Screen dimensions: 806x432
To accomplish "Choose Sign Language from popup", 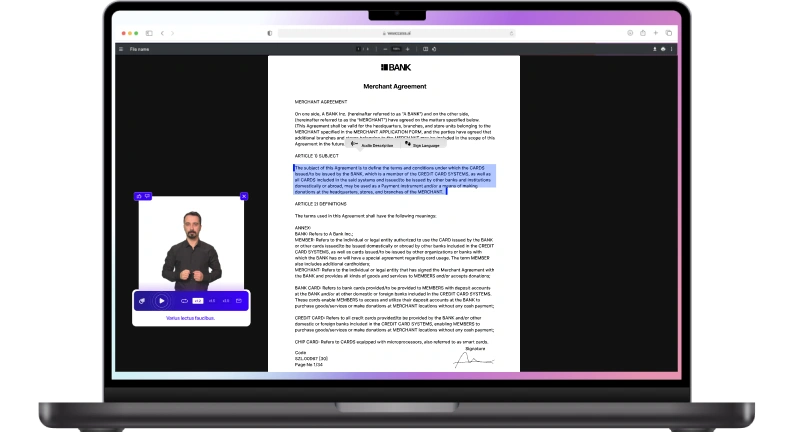I will [x=422, y=145].
